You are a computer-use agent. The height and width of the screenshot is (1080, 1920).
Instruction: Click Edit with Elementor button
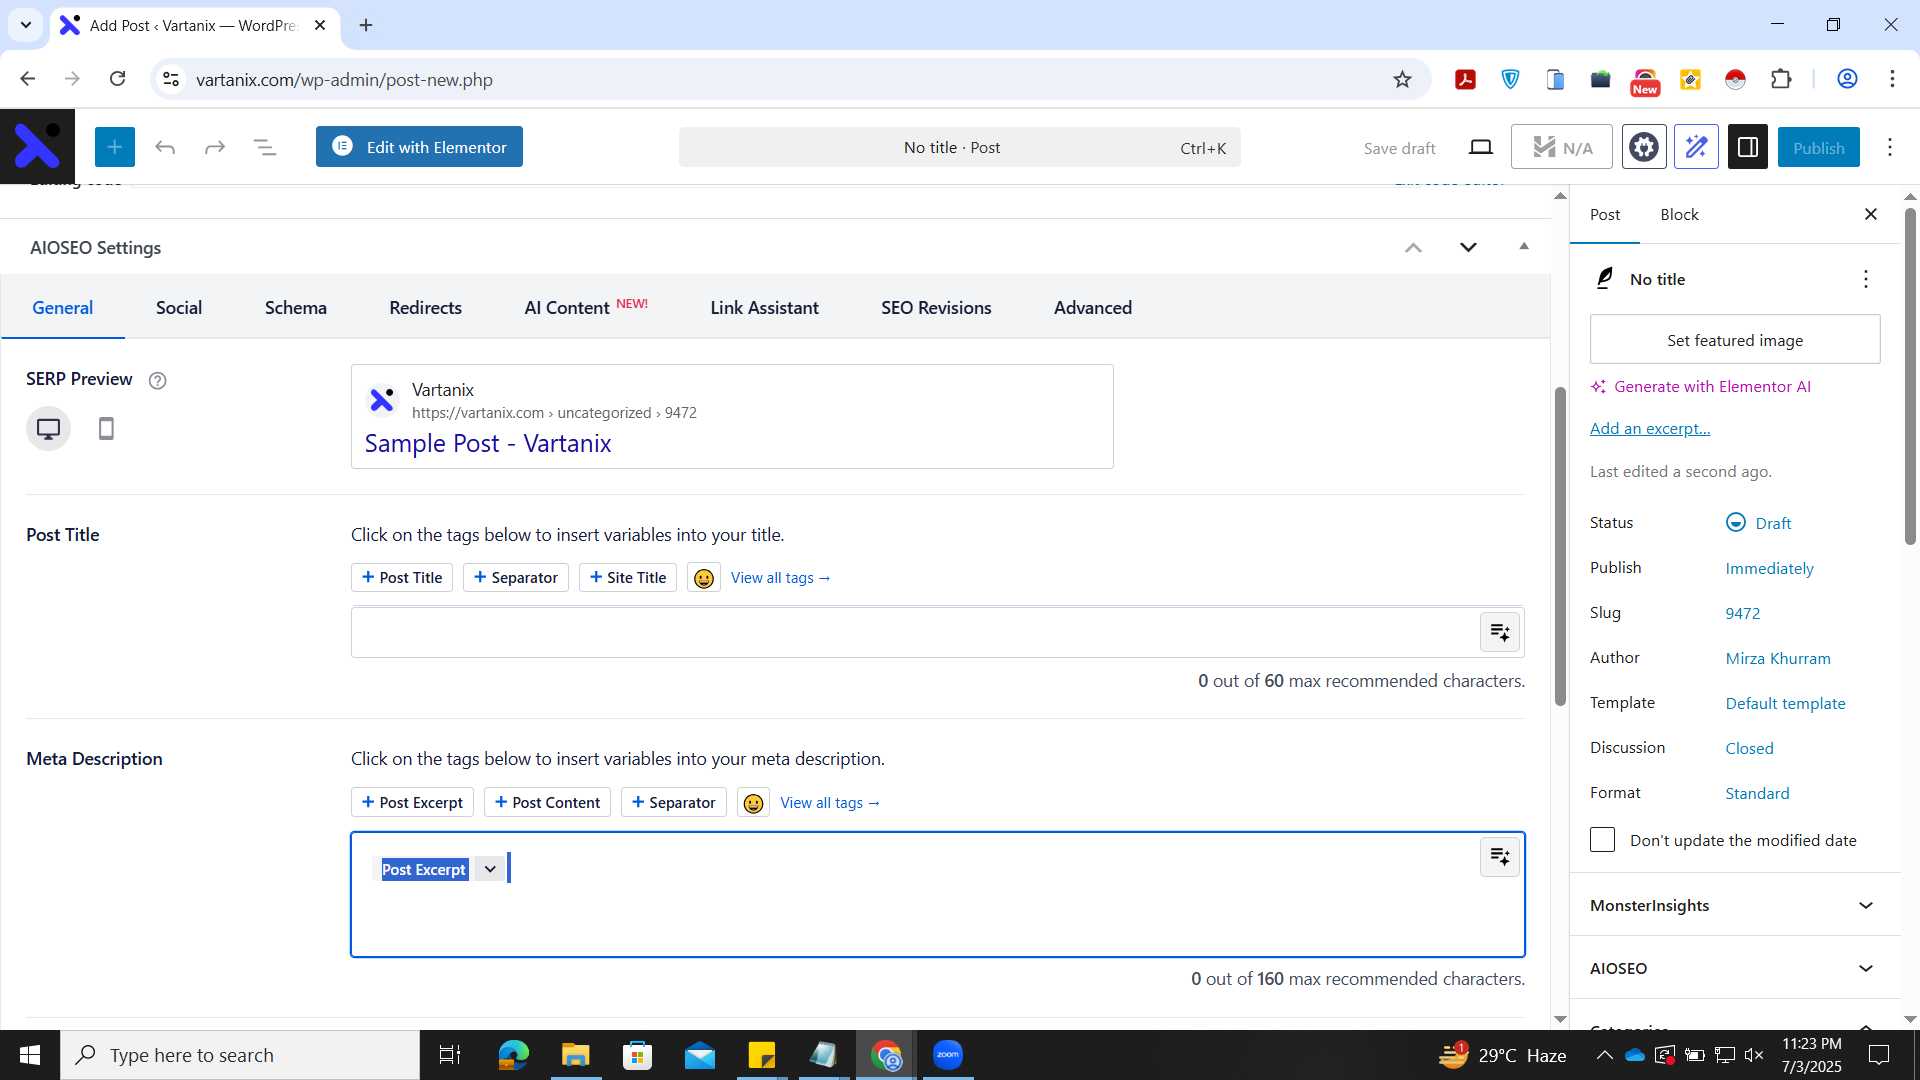pyautogui.click(x=419, y=147)
